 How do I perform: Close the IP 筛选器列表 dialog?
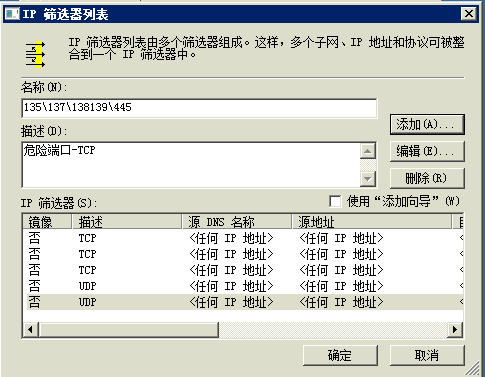click(468, 14)
